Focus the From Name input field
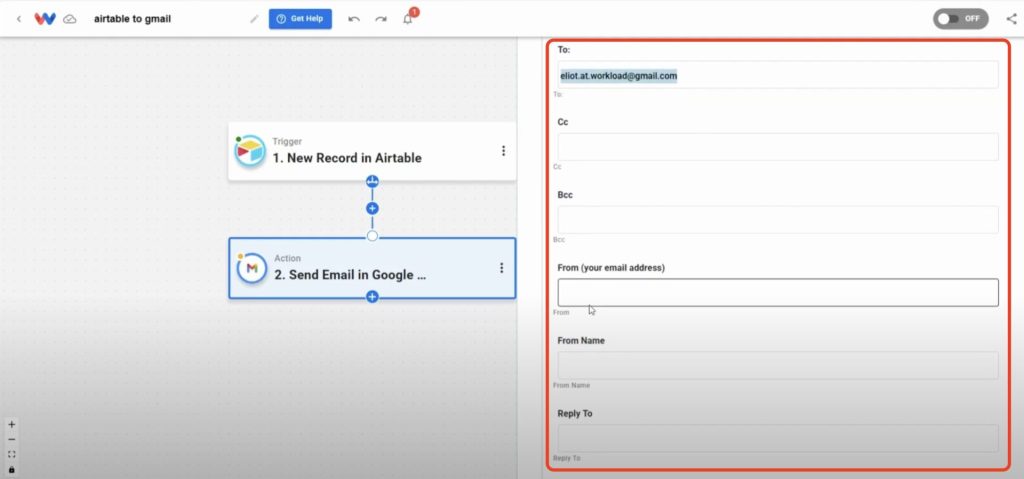This screenshot has height=479, width=1024. click(x=778, y=365)
